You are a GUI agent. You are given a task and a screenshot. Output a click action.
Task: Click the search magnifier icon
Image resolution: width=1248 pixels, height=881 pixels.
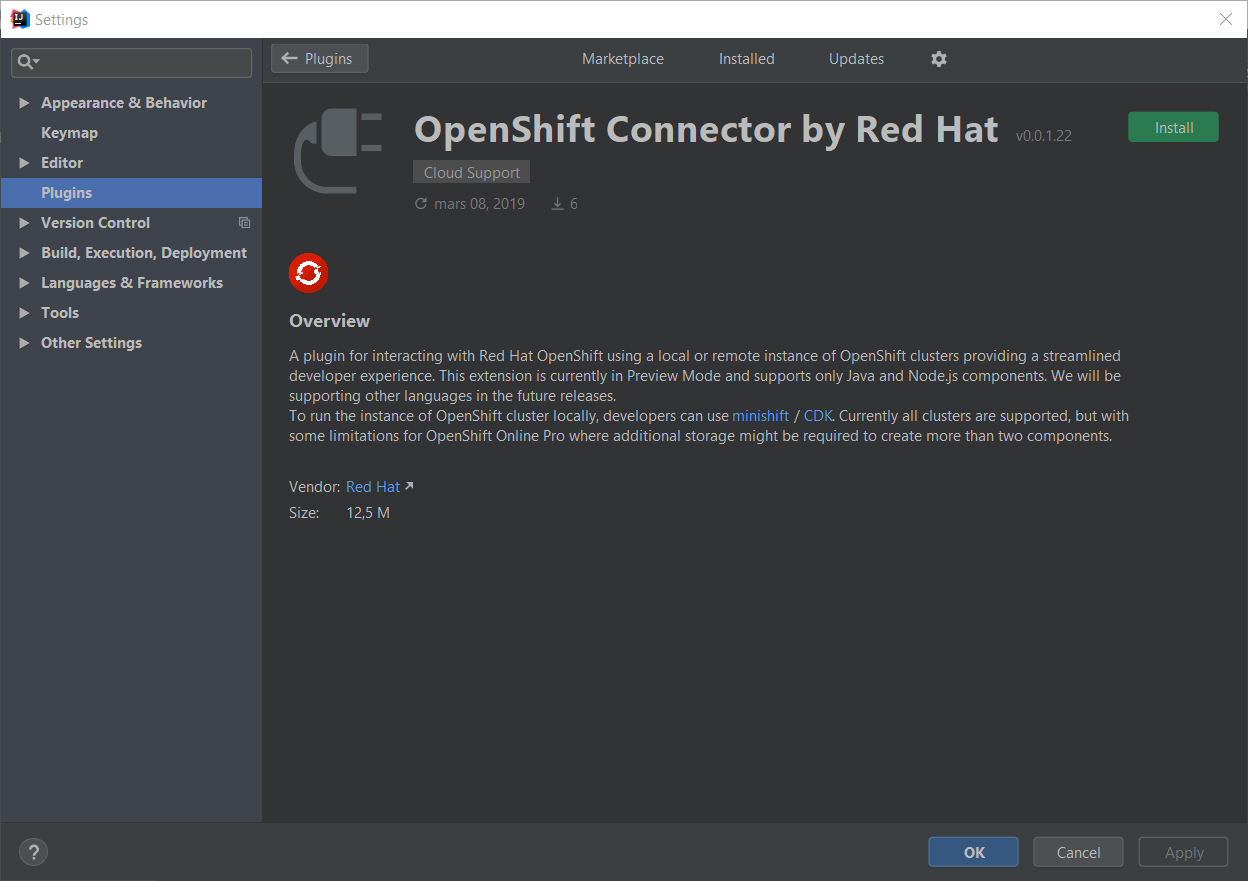pyautogui.click(x=26, y=62)
